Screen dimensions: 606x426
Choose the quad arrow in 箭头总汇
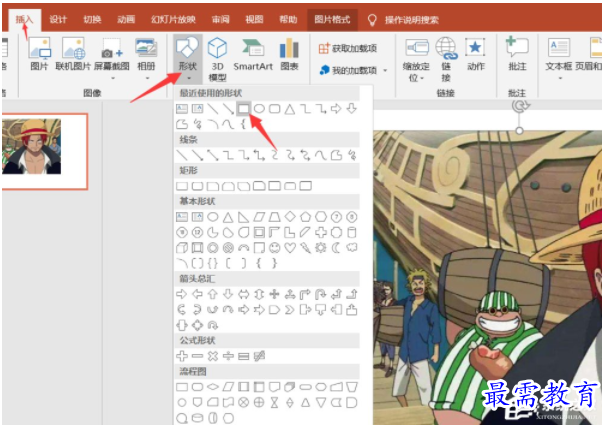274,294
